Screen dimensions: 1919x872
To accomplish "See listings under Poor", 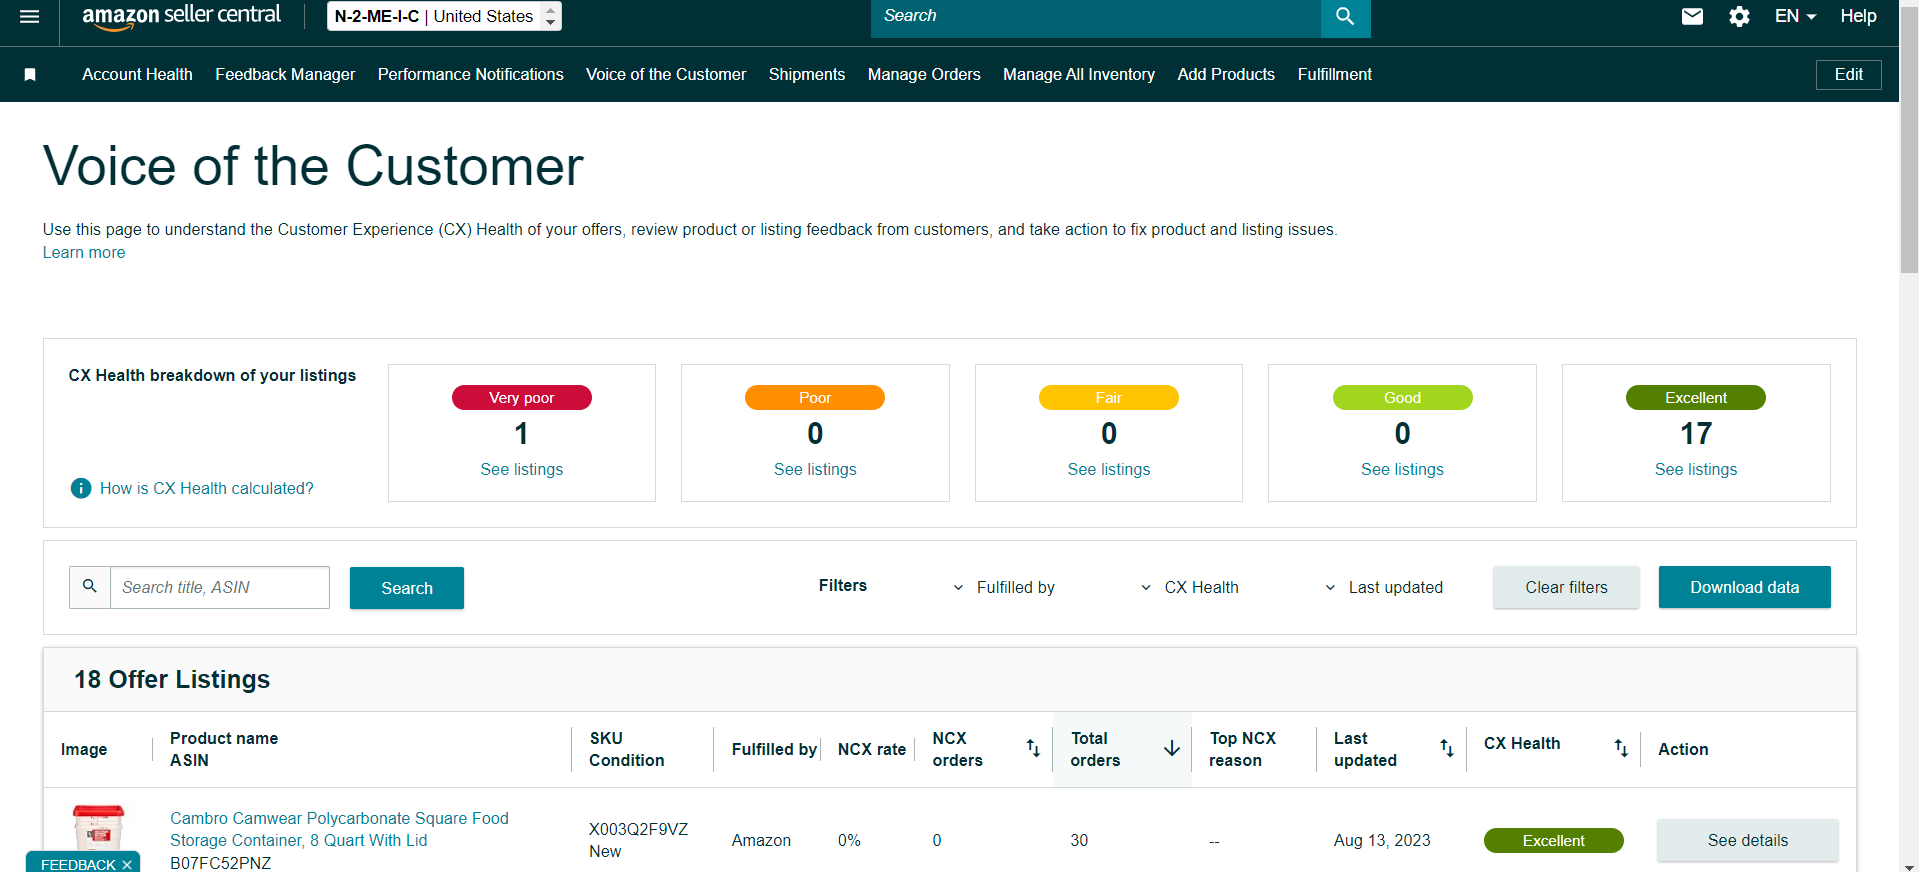I will pos(815,470).
